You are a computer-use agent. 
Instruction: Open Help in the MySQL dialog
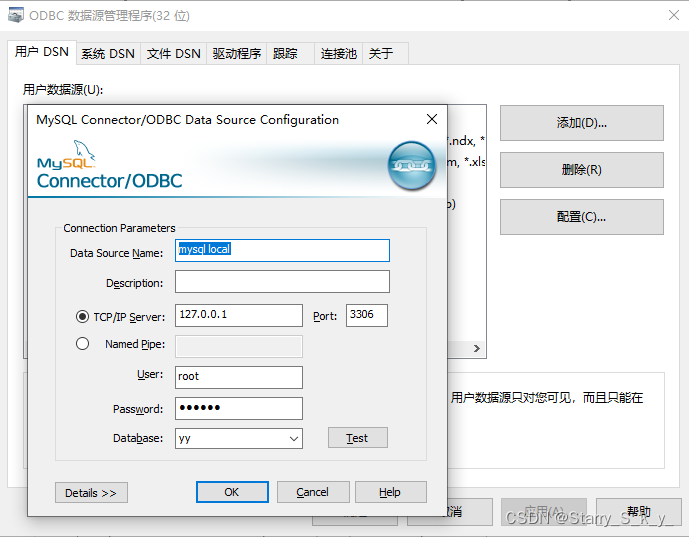click(390, 492)
